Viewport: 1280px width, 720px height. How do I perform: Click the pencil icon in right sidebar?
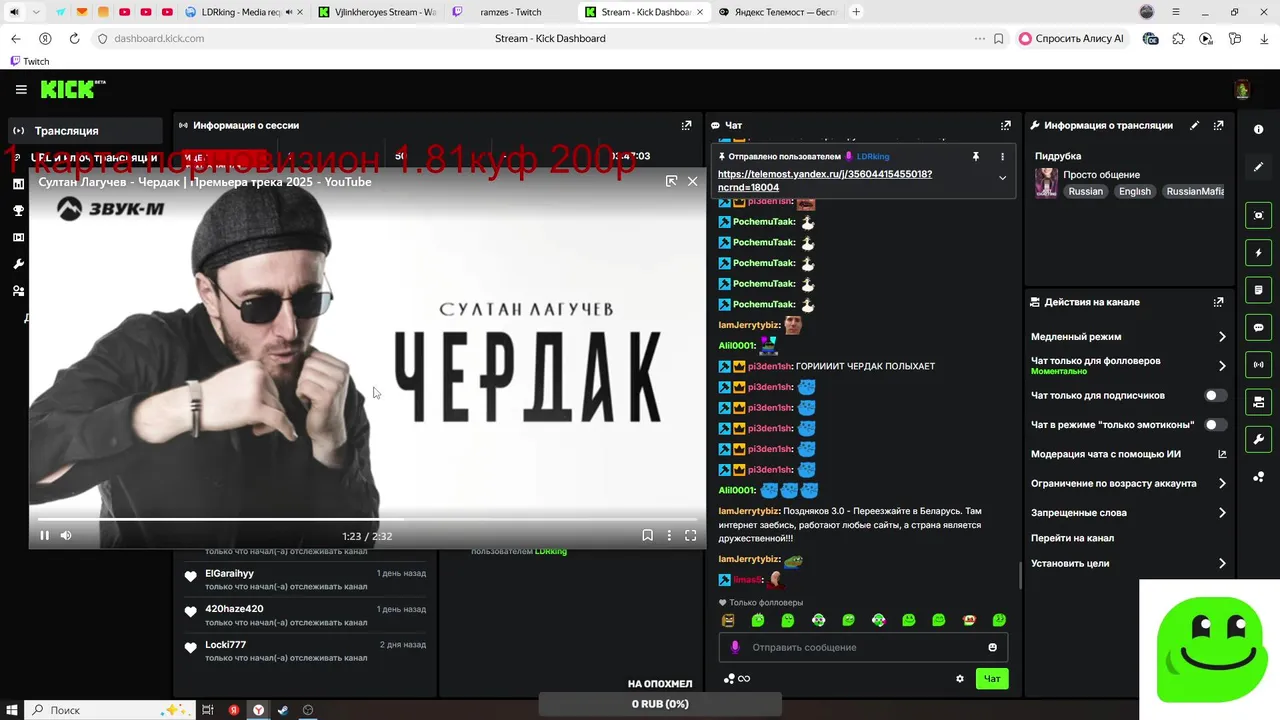pos(1258,167)
